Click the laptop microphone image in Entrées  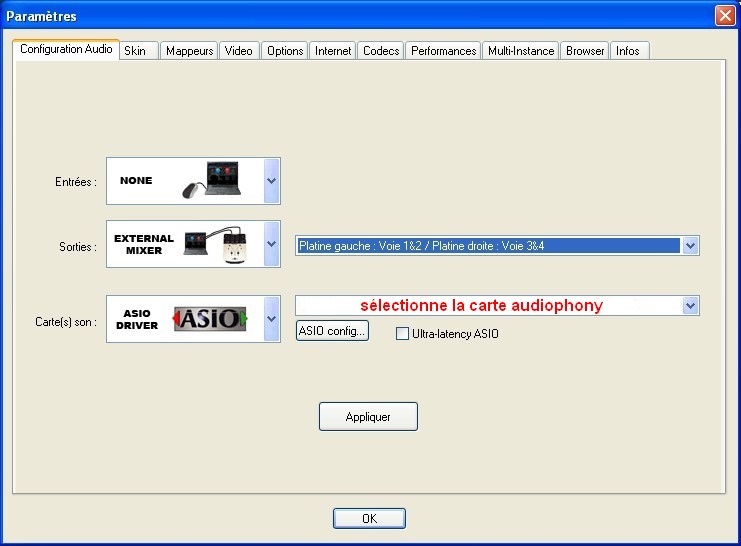(x=212, y=180)
